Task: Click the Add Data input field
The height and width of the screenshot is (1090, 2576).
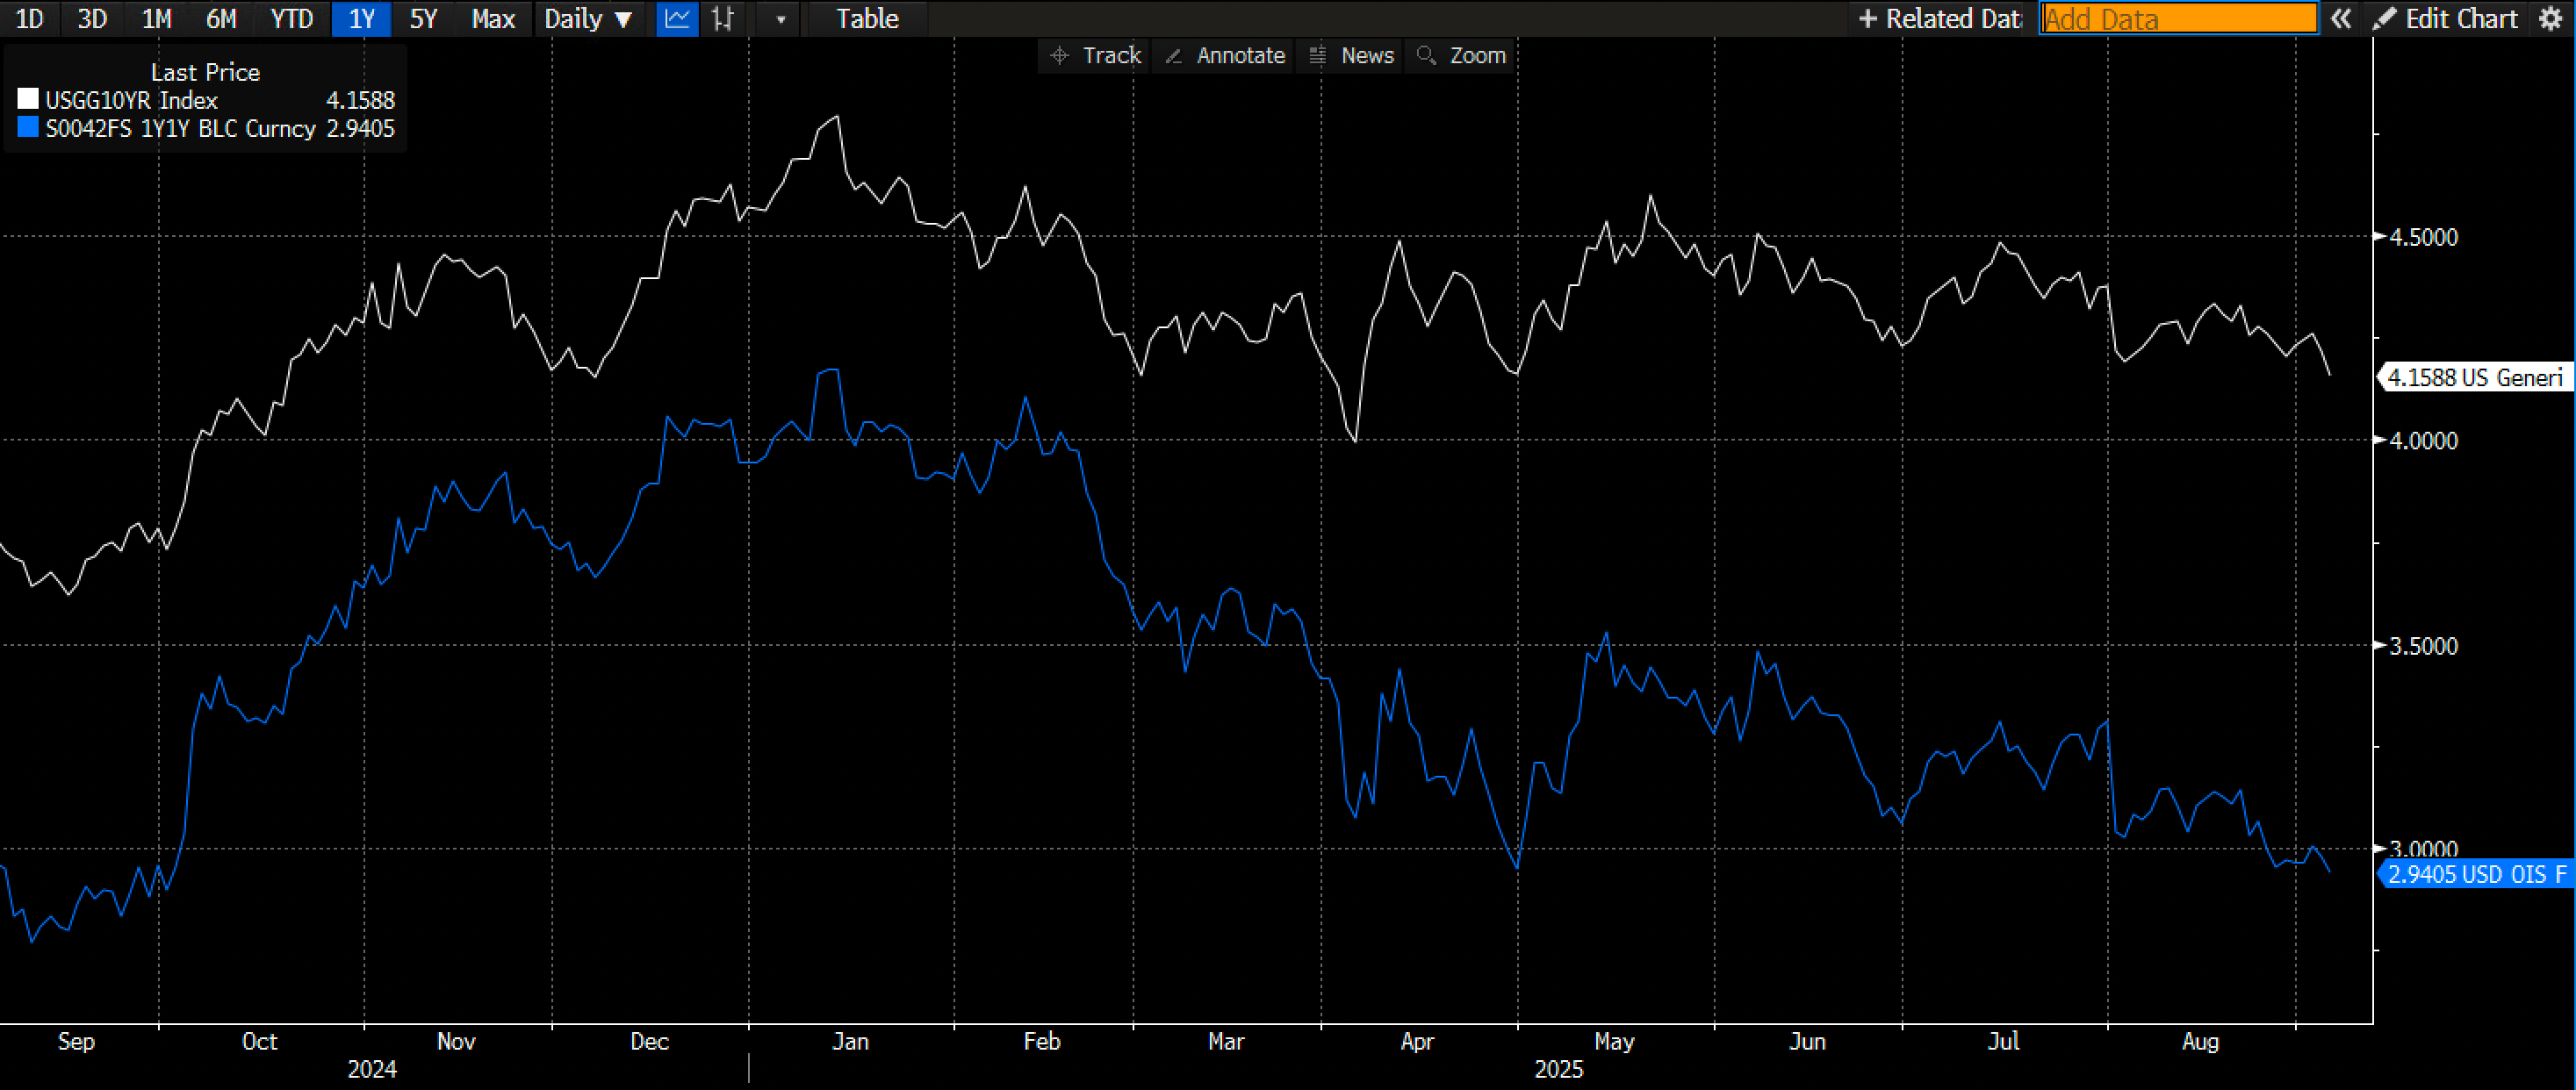Action: [x=2178, y=19]
